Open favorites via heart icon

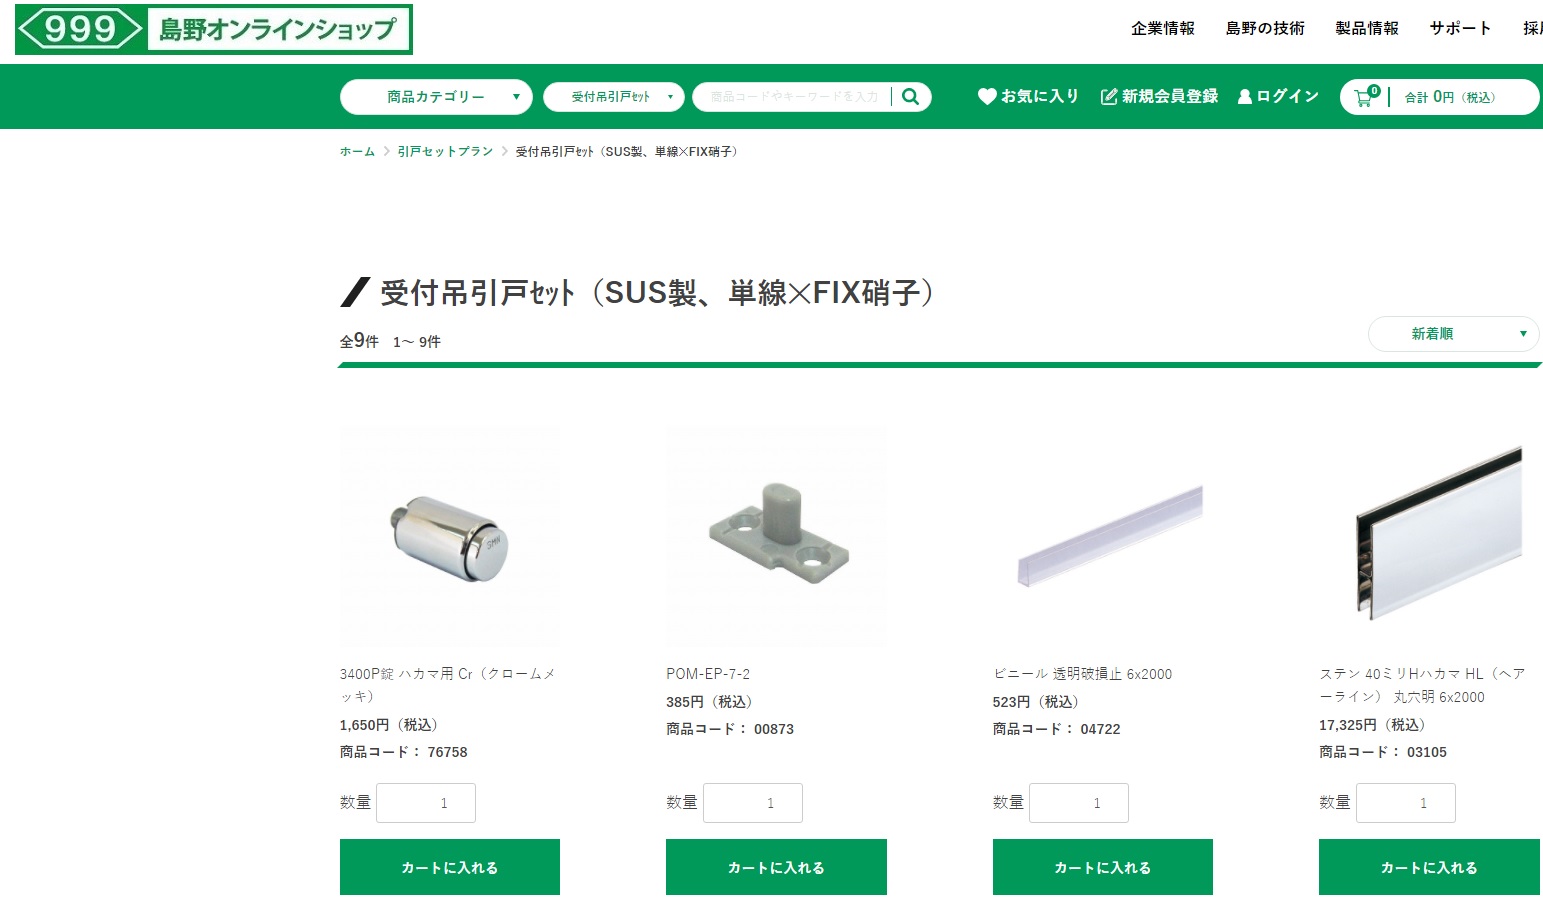pyautogui.click(x=987, y=96)
